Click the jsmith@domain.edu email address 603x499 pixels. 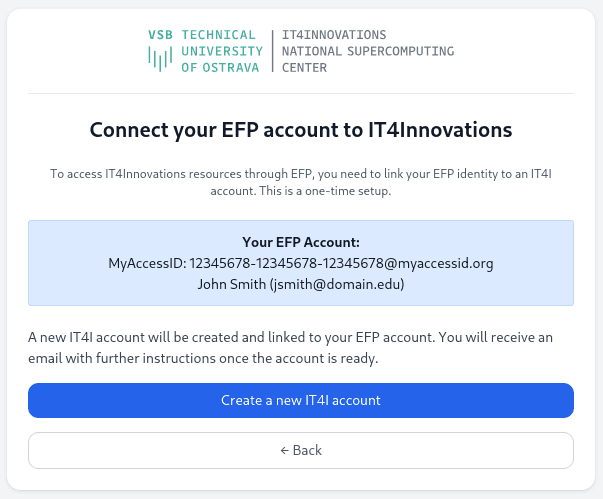[335, 284]
